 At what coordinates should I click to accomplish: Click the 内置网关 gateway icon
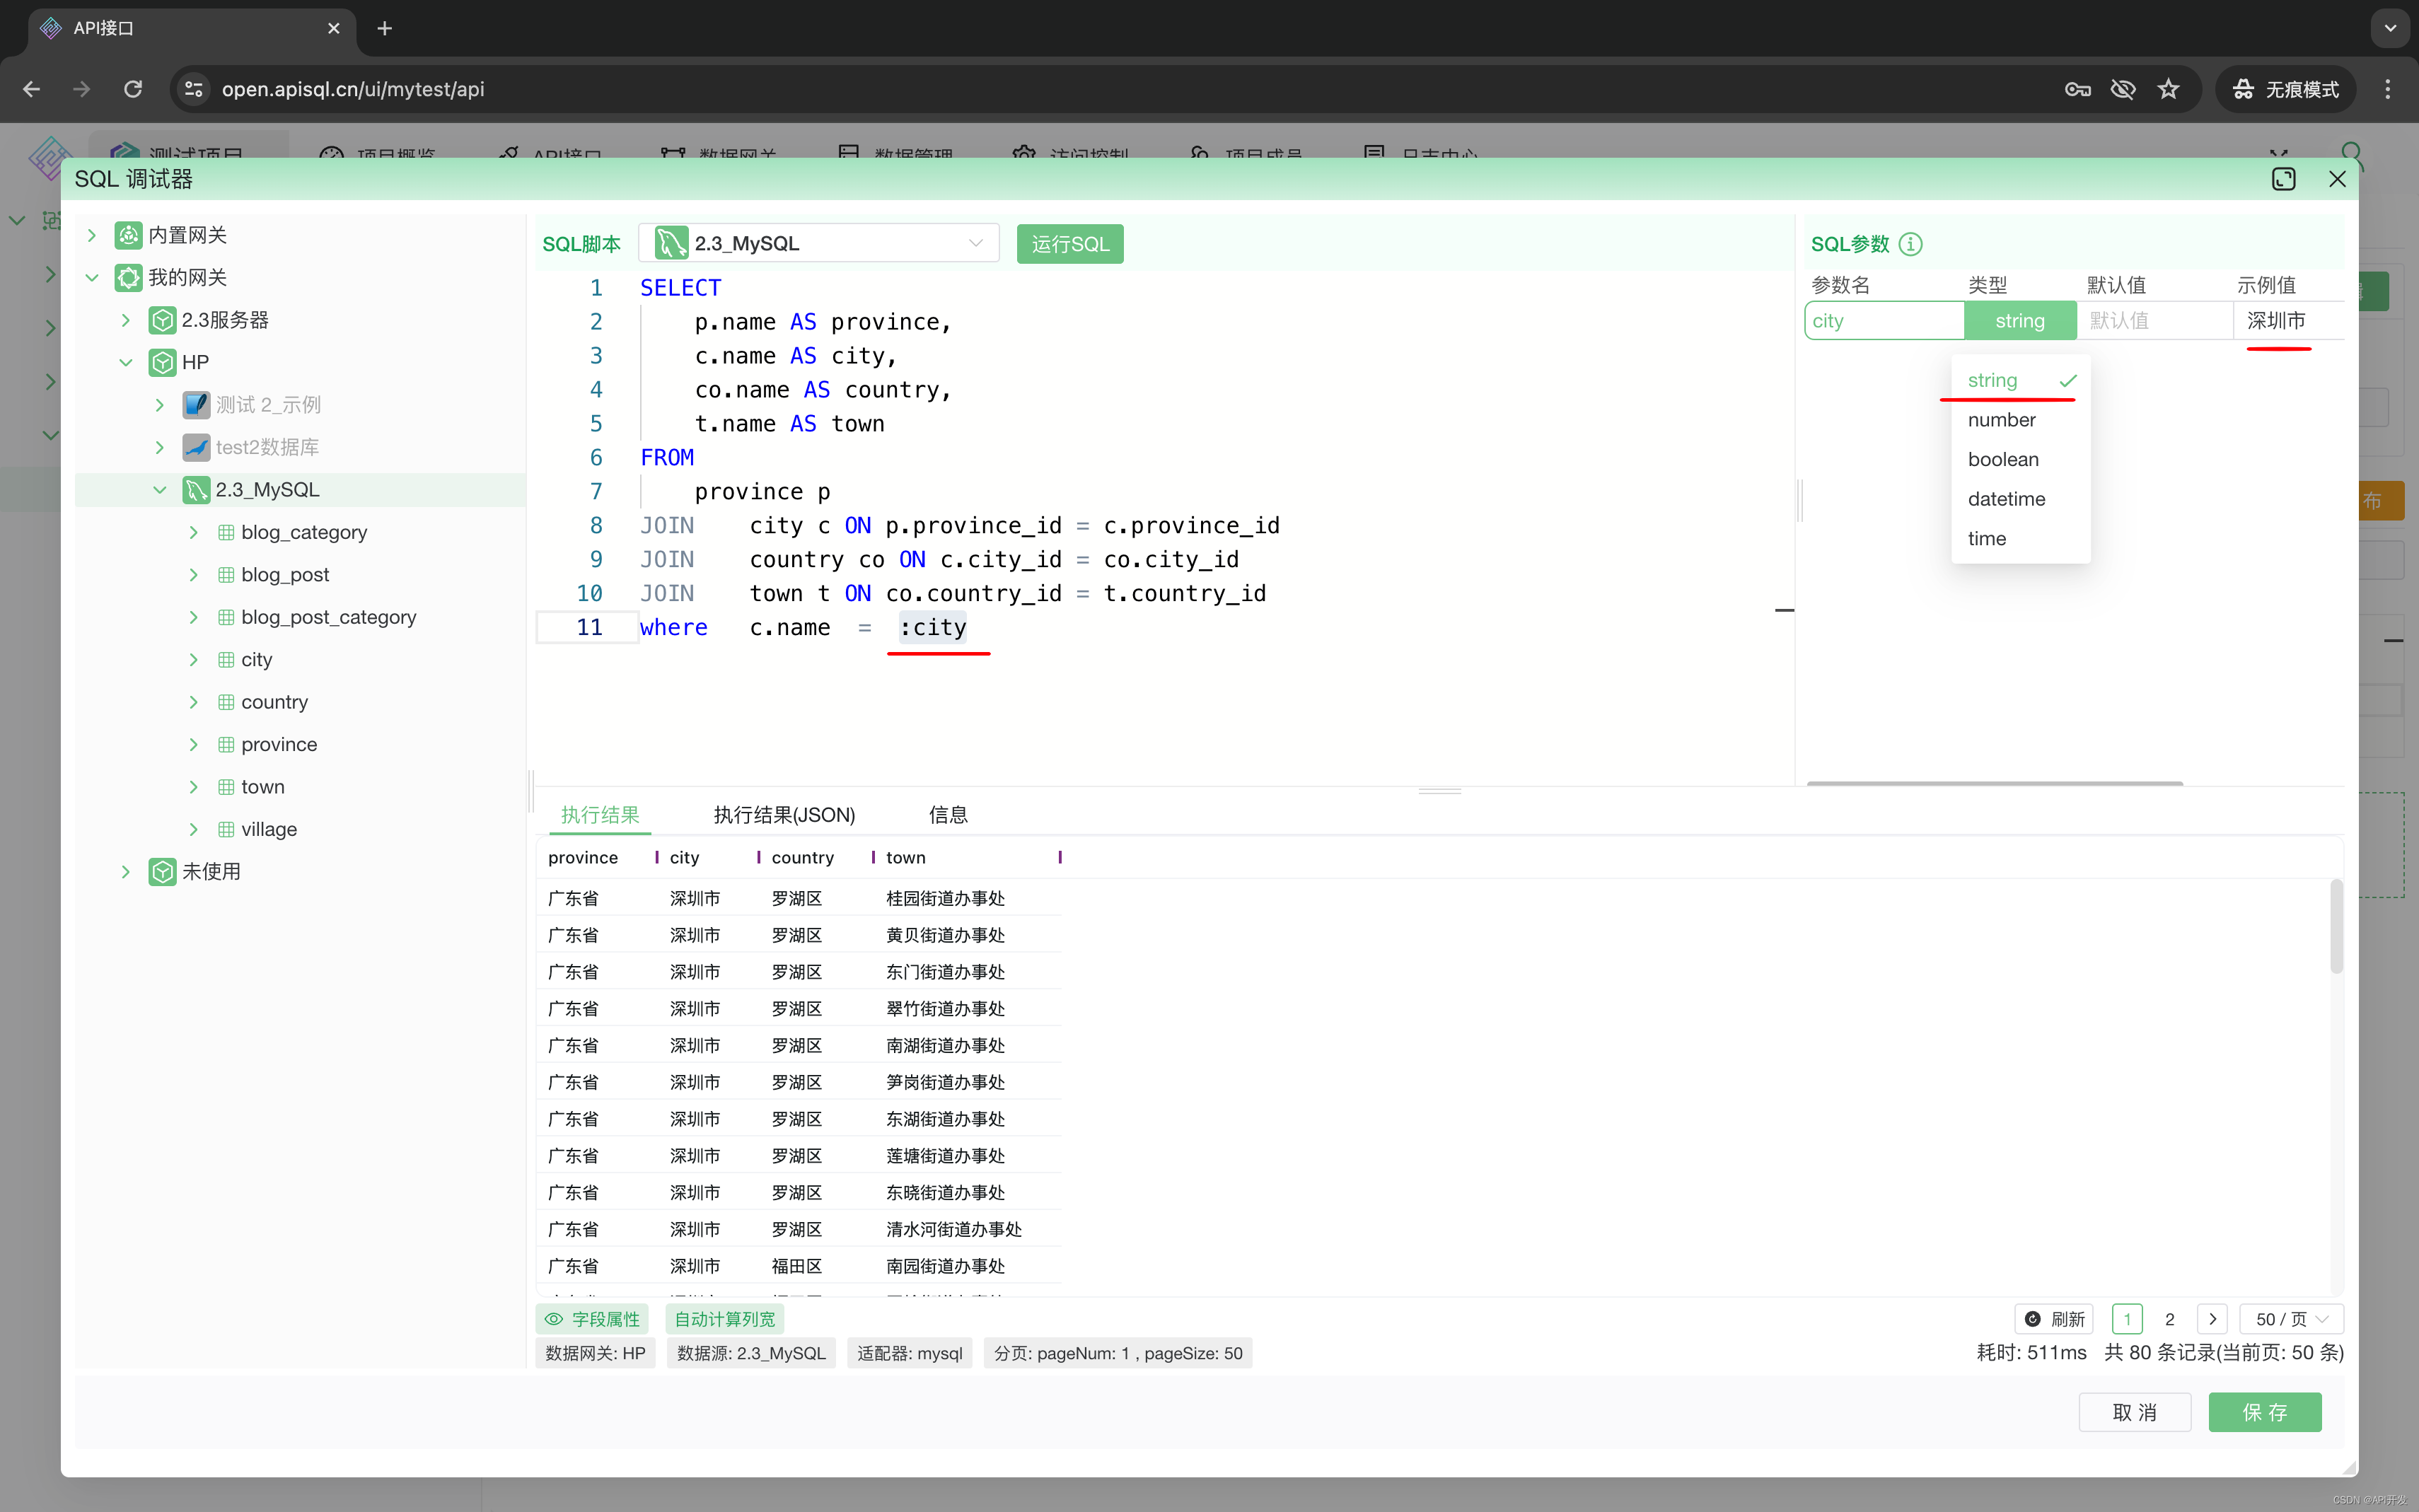tap(128, 235)
